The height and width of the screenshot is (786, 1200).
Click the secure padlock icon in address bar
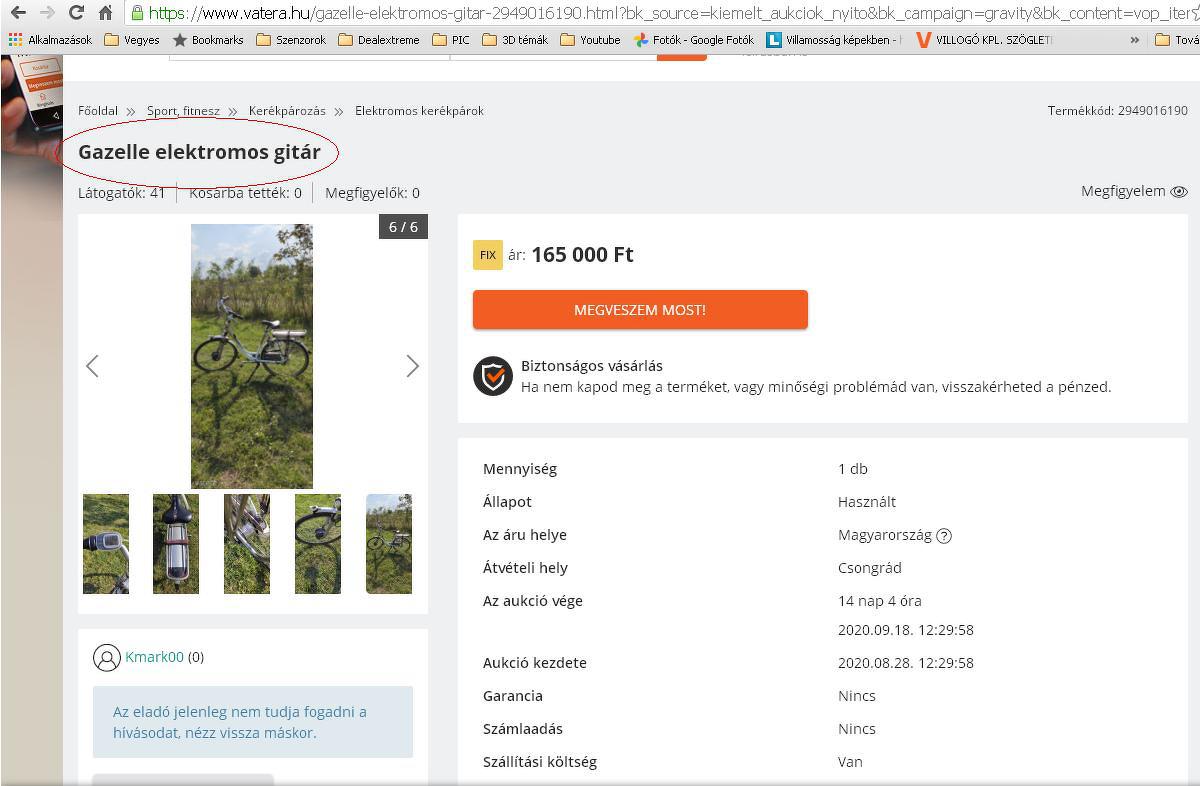pos(138,13)
